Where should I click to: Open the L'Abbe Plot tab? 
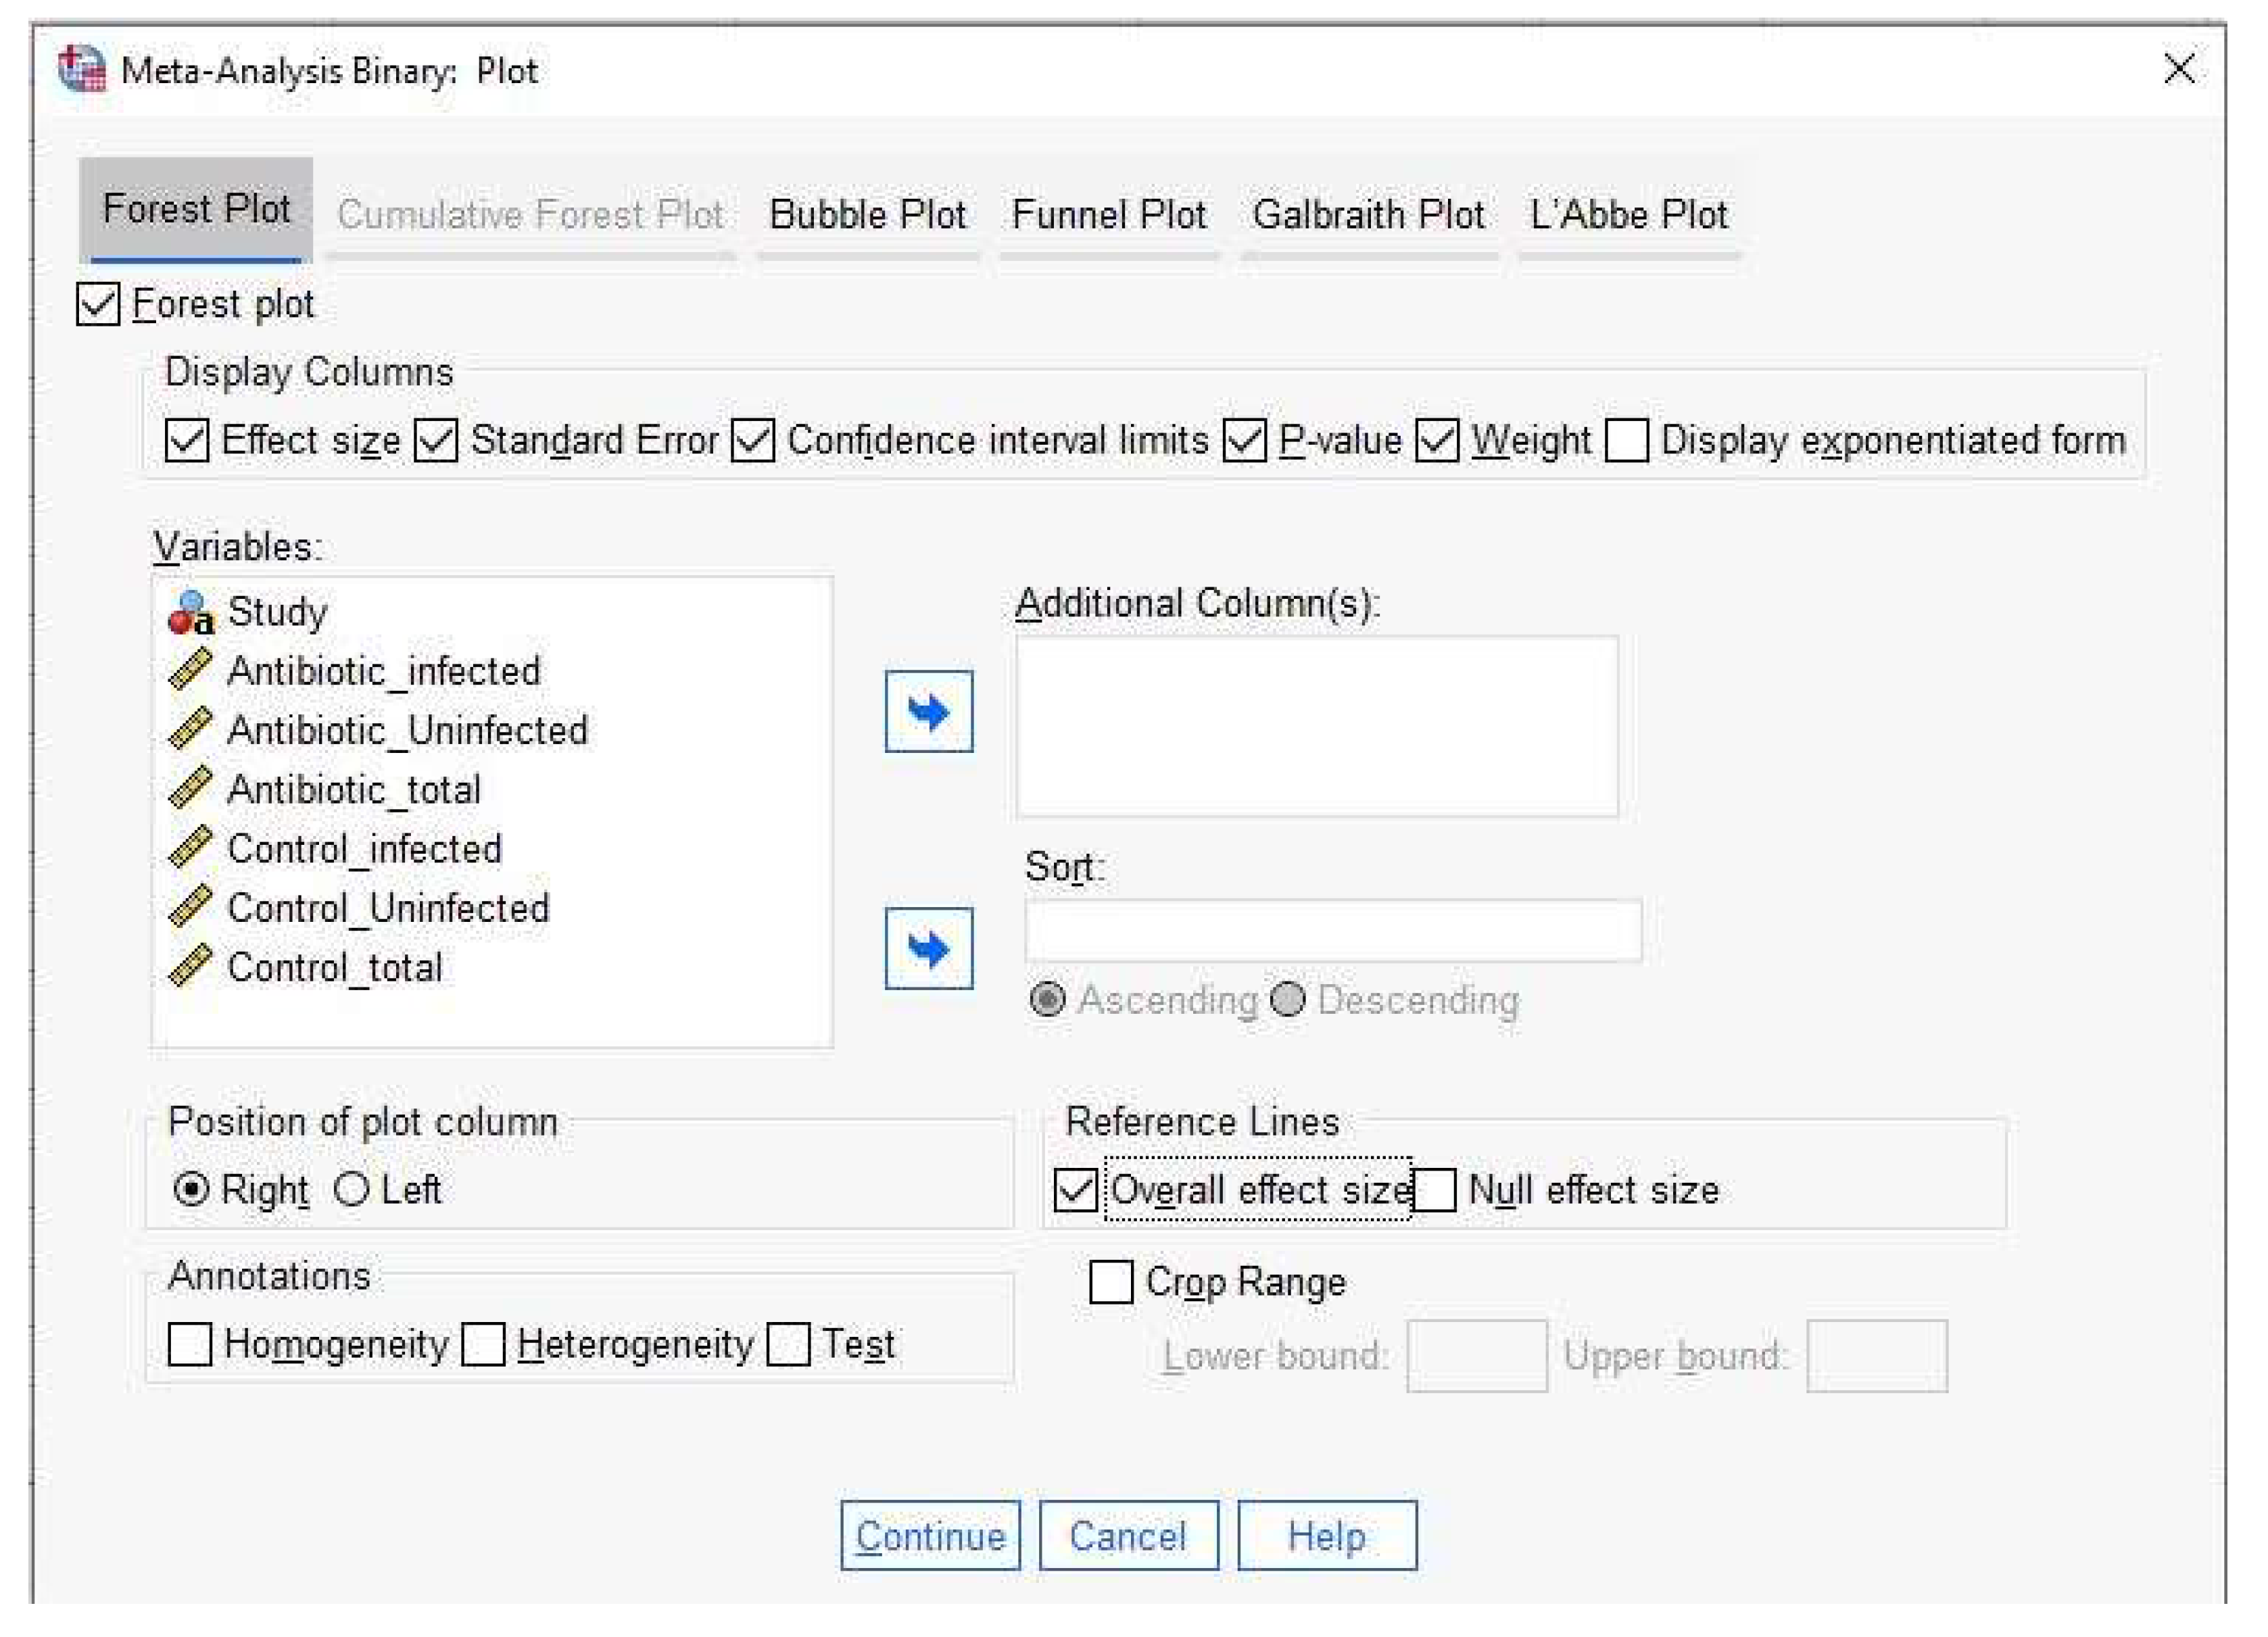click(x=1628, y=215)
